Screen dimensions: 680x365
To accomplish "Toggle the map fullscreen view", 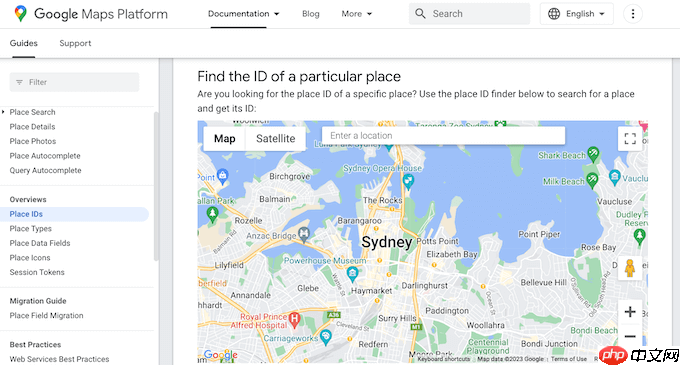I will pyautogui.click(x=630, y=138).
